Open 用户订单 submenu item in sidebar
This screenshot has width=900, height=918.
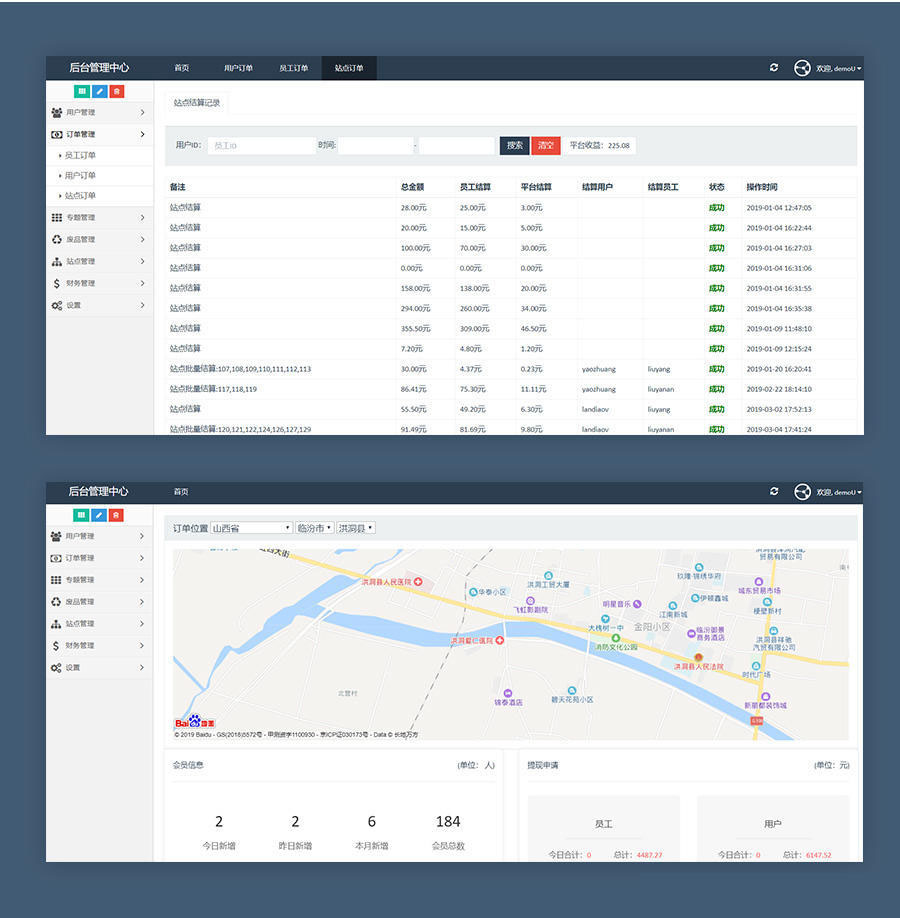80,176
